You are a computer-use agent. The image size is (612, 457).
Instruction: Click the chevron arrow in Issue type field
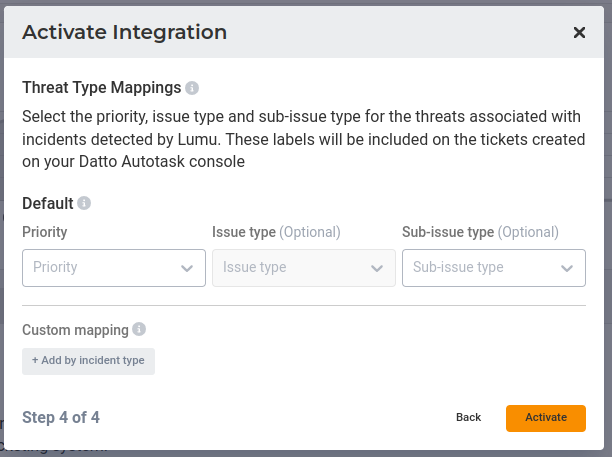coord(376,268)
